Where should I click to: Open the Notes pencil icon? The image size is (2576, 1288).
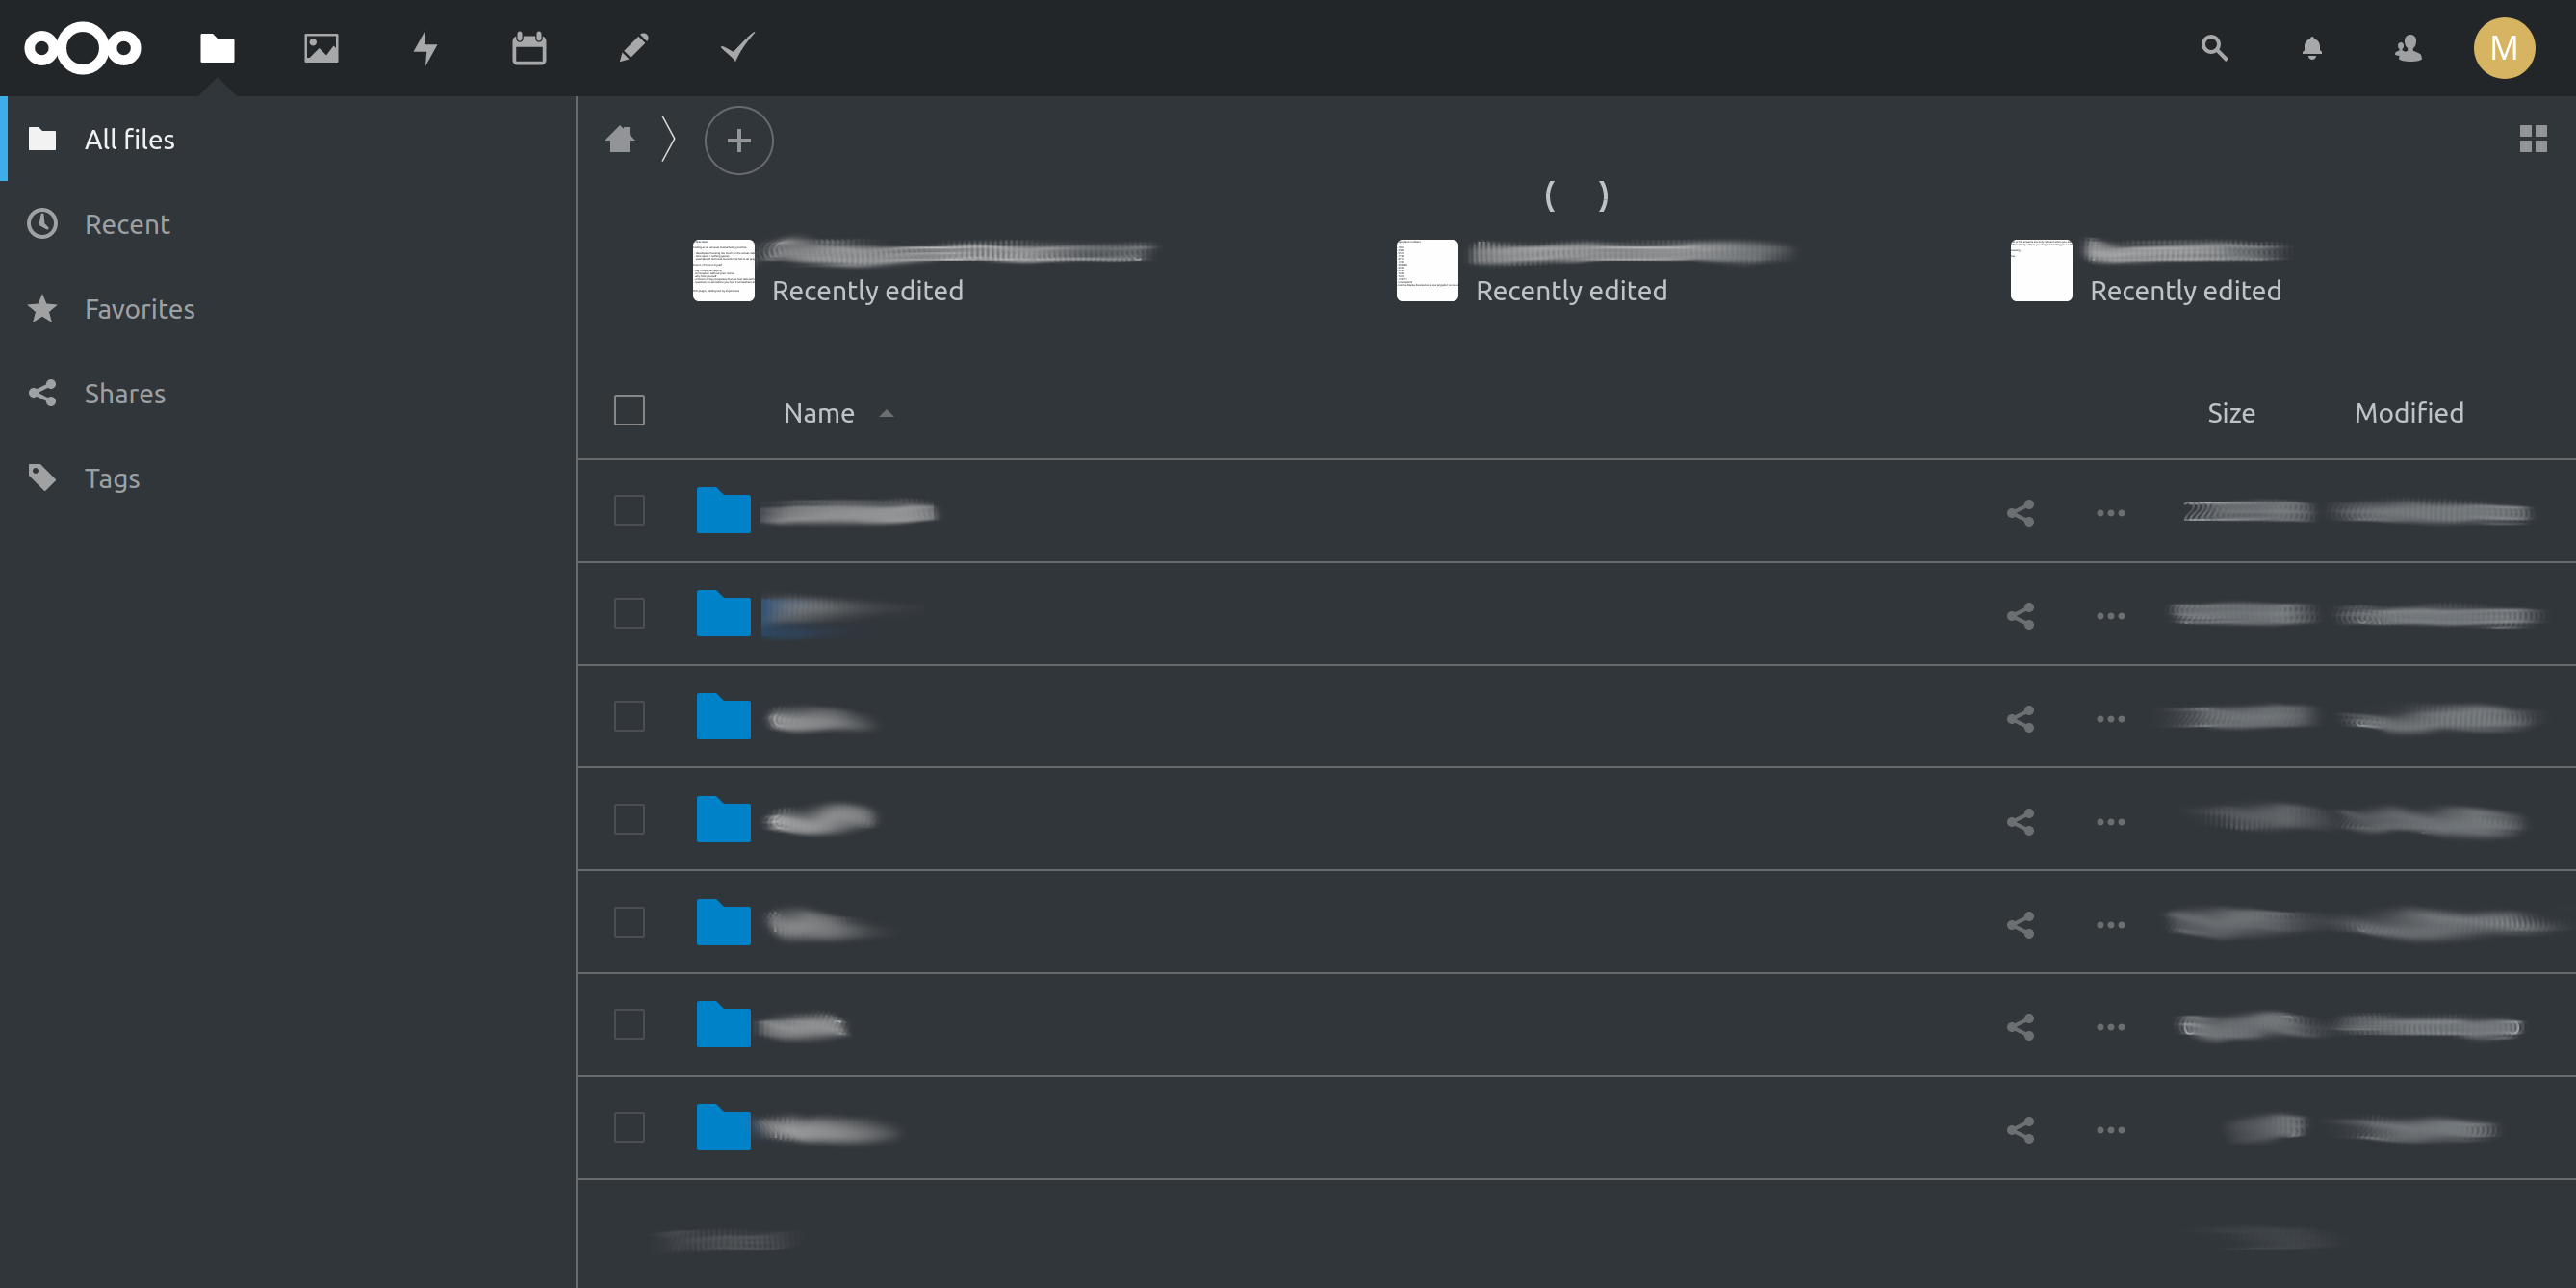[633, 48]
